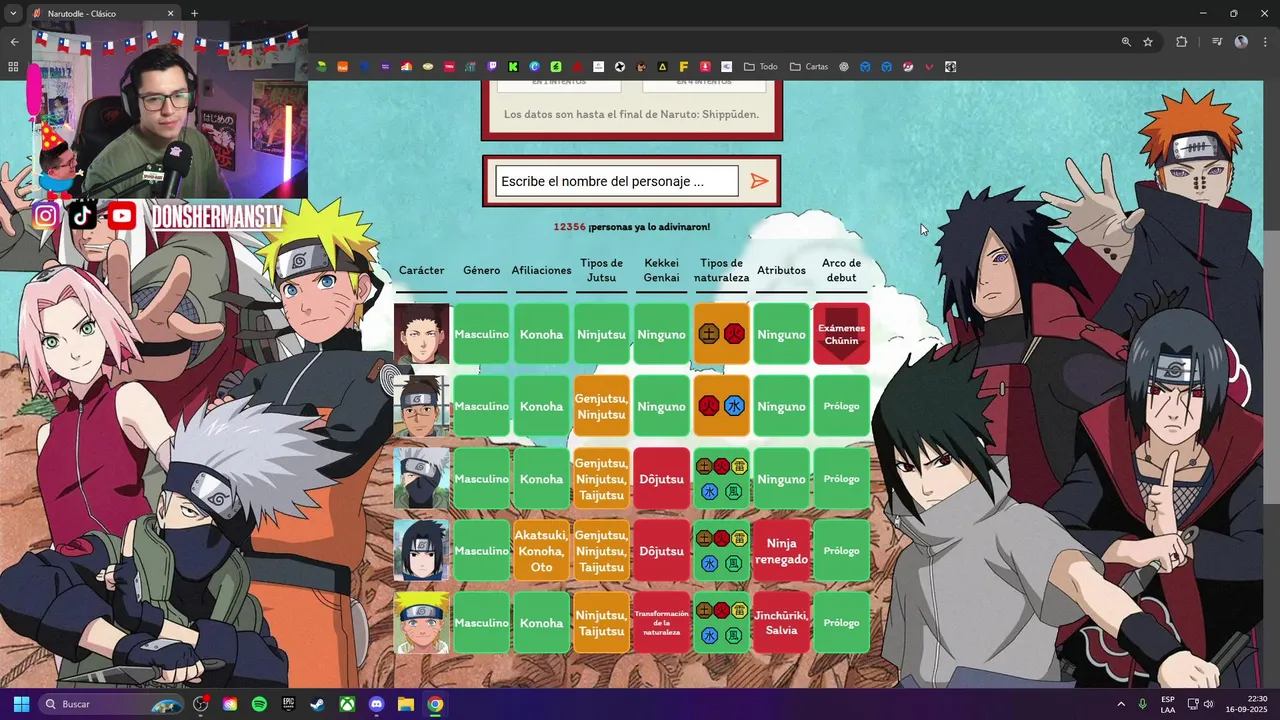Click the 12356 personas ya lo adivinaron text
This screenshot has width=1280, height=720.
[632, 227]
